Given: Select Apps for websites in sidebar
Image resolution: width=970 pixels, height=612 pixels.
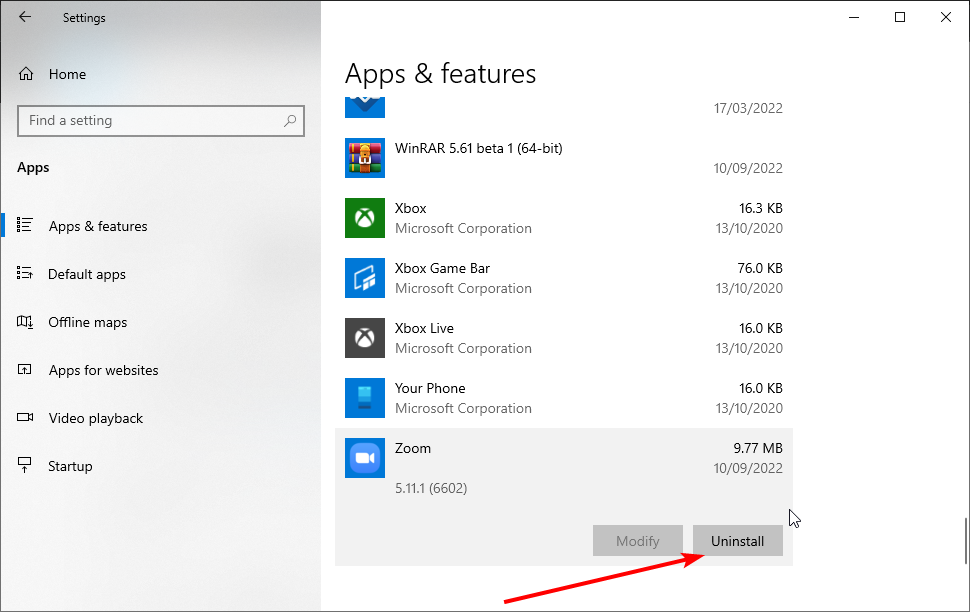Looking at the screenshot, I should pyautogui.click(x=103, y=370).
